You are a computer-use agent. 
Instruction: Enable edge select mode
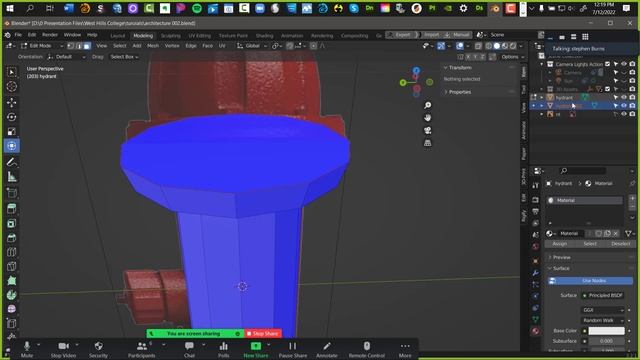coord(79,46)
